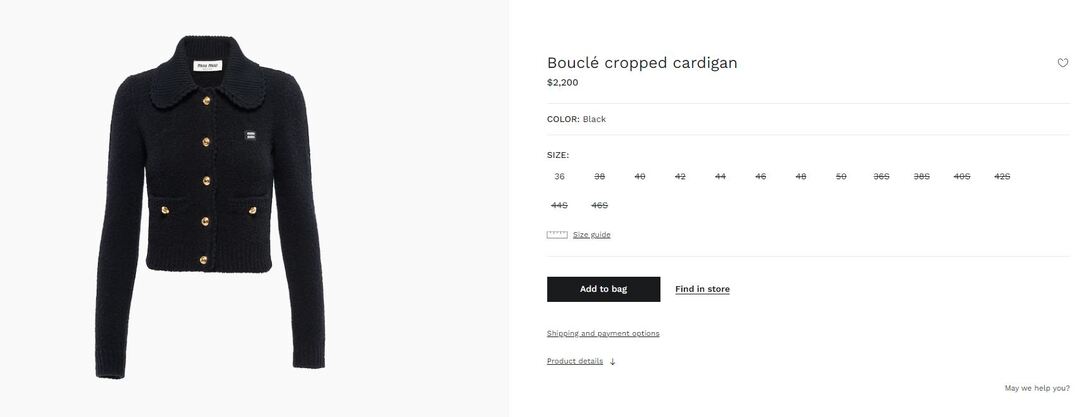Expand Product details section

pos(575,361)
